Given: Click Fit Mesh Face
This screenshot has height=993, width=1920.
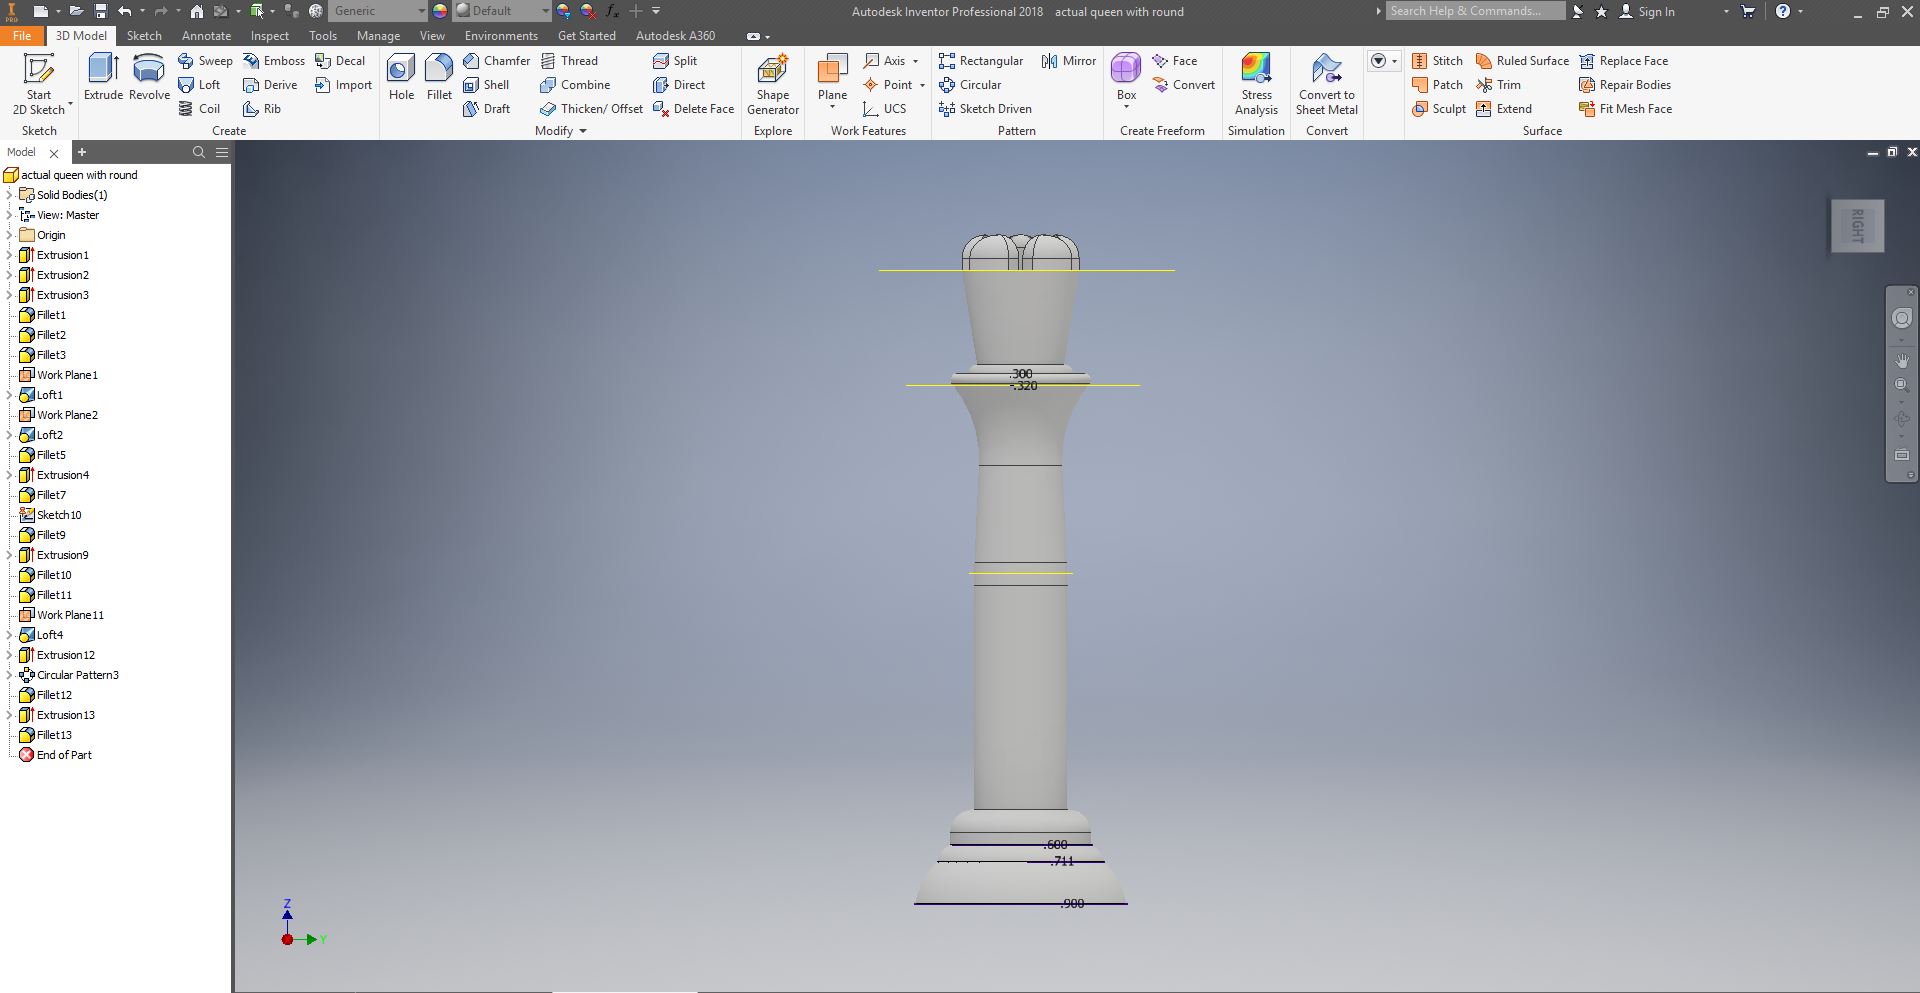Looking at the screenshot, I should tap(1625, 109).
